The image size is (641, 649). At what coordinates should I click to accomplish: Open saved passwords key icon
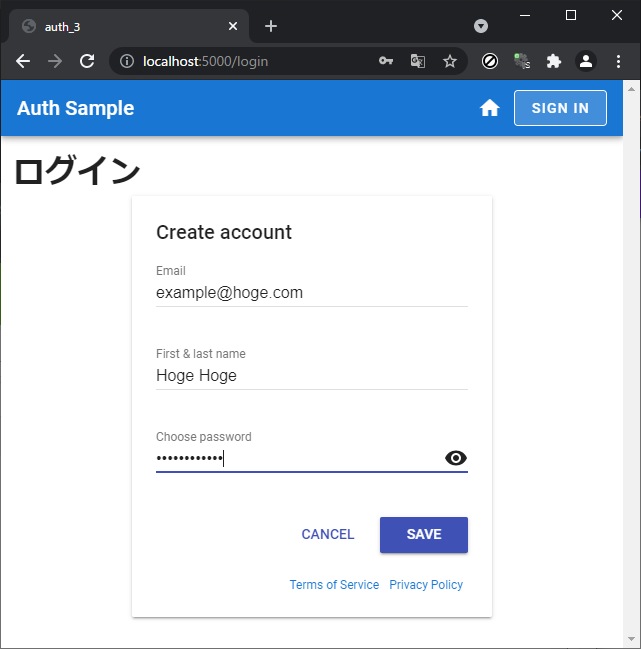tap(386, 61)
